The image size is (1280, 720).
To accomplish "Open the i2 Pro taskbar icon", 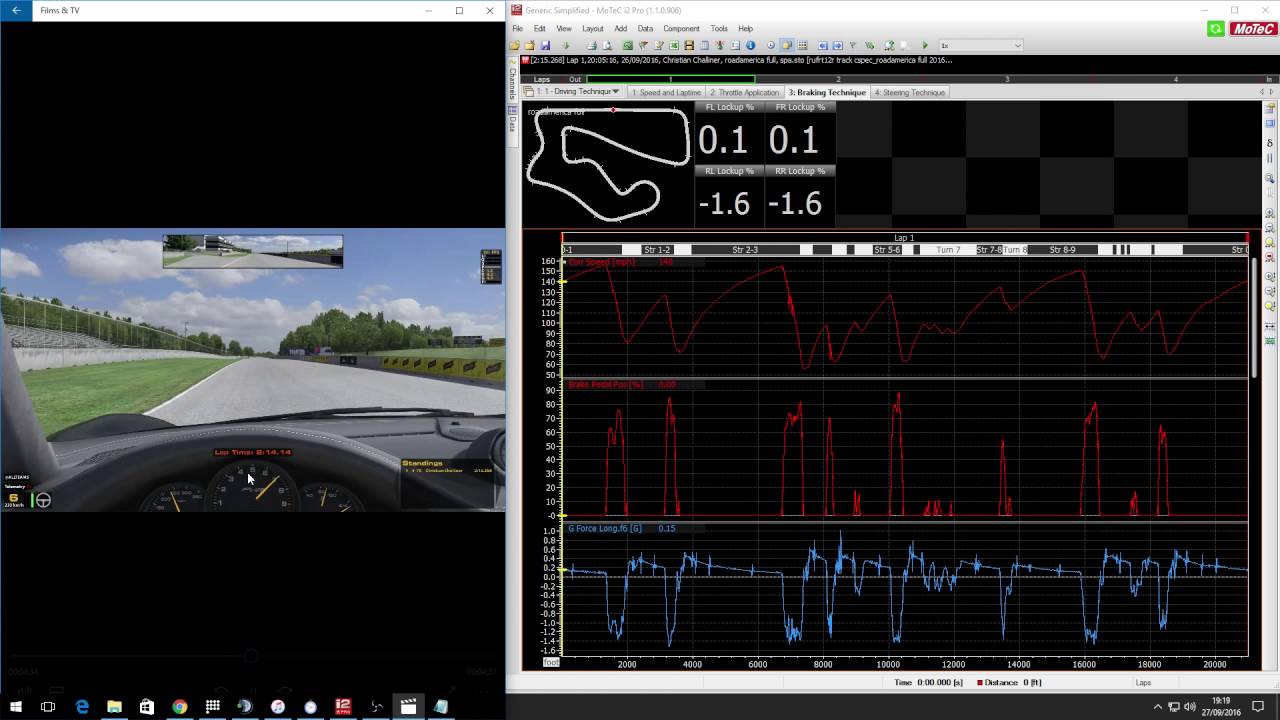I will point(343,706).
